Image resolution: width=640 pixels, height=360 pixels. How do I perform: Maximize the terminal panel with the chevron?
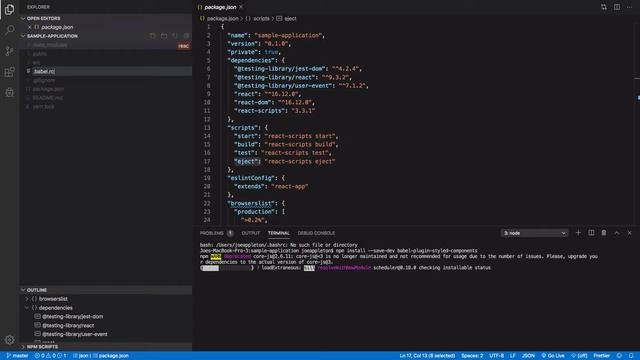click(617, 233)
